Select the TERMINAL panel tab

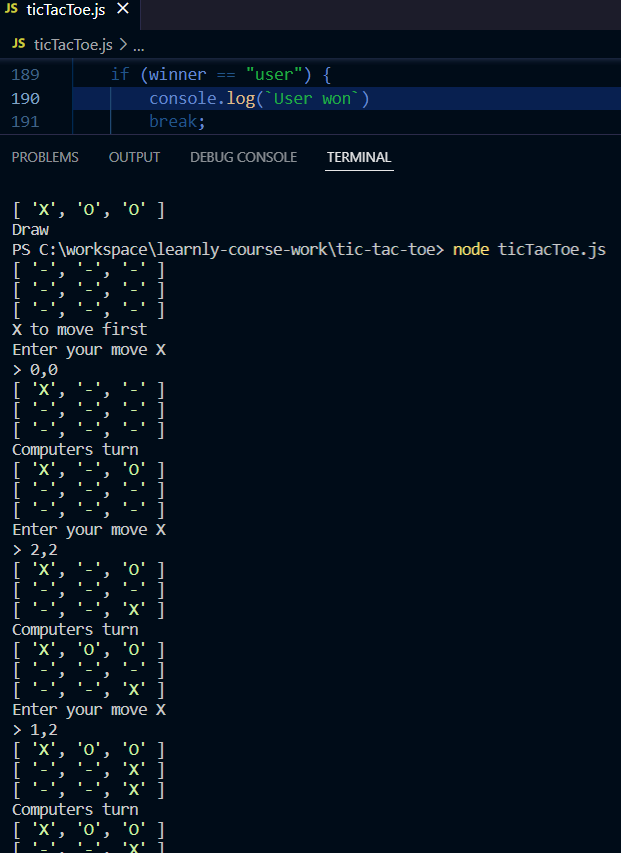[x=359, y=157]
